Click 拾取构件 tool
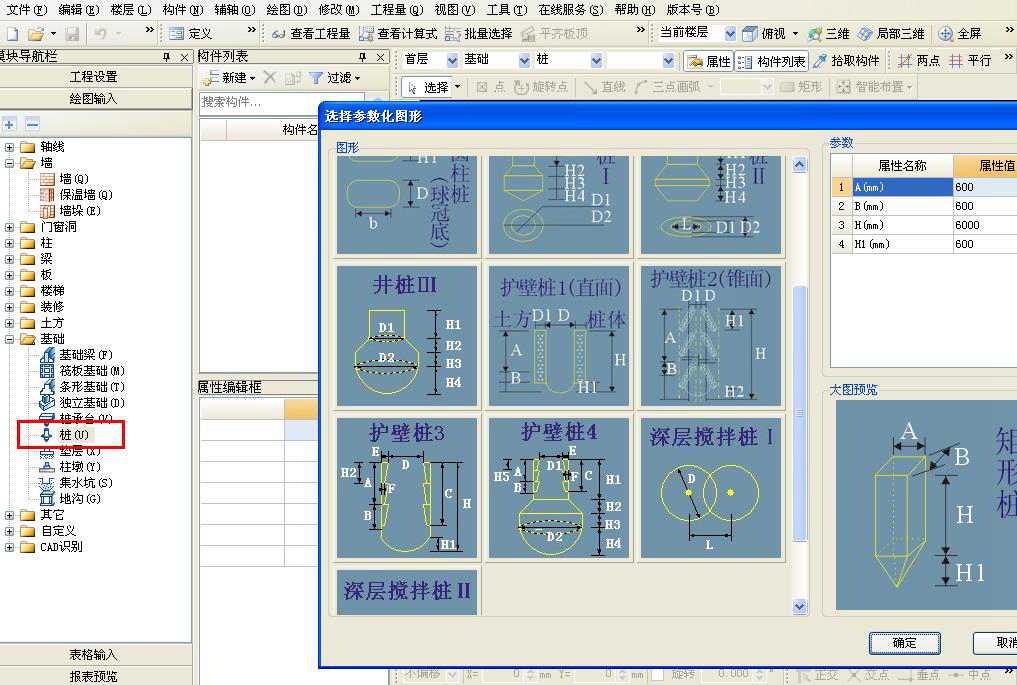 [846, 61]
